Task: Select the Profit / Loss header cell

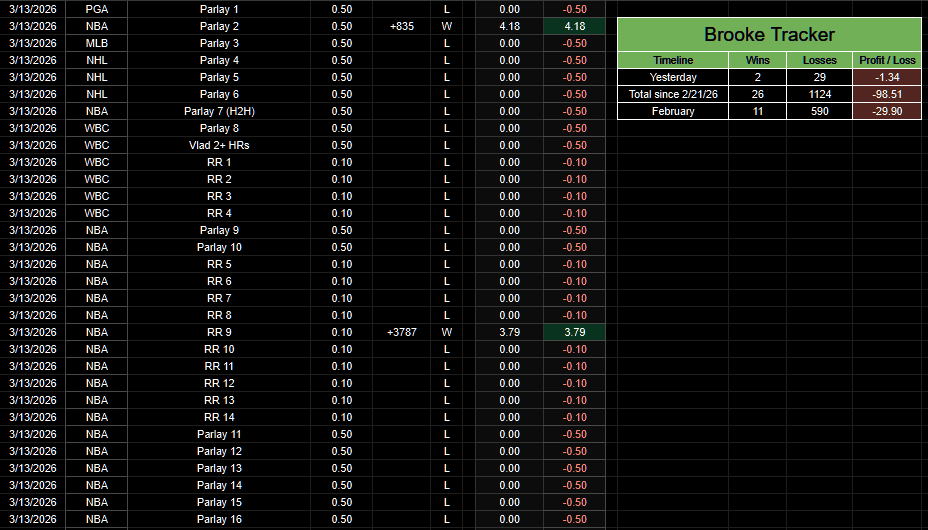Action: (x=887, y=60)
